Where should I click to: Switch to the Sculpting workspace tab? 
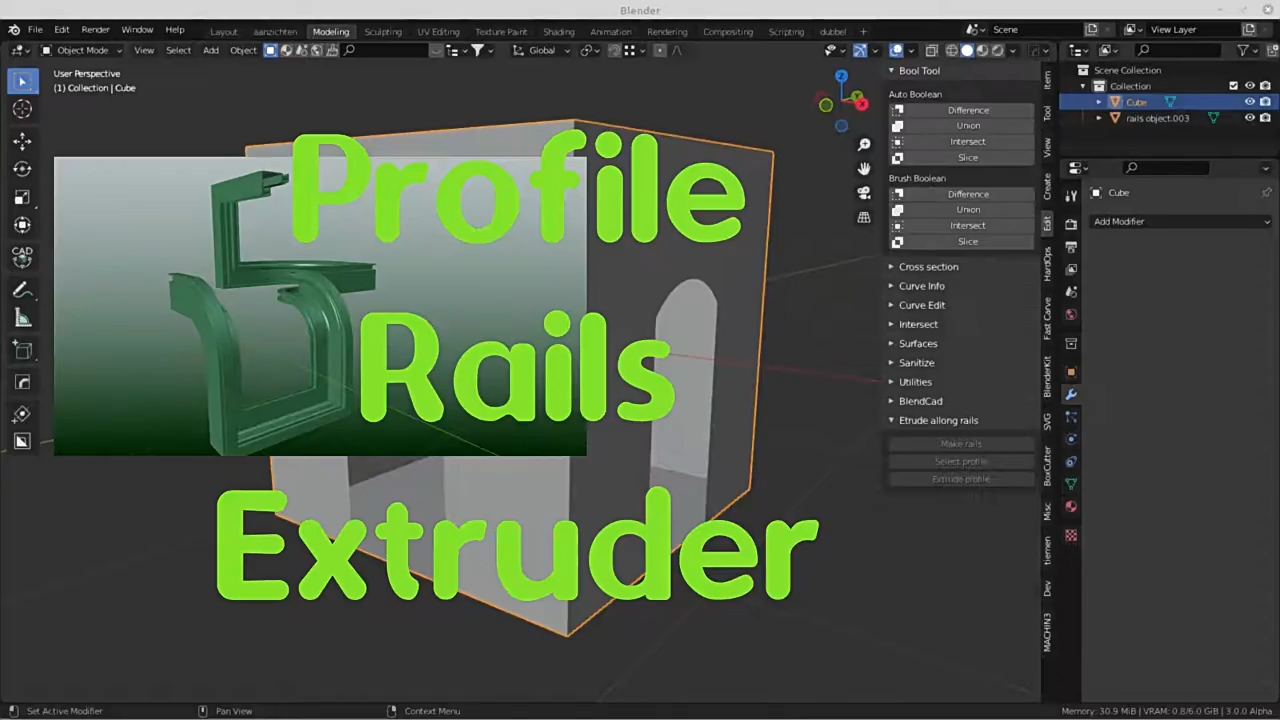pyautogui.click(x=383, y=32)
